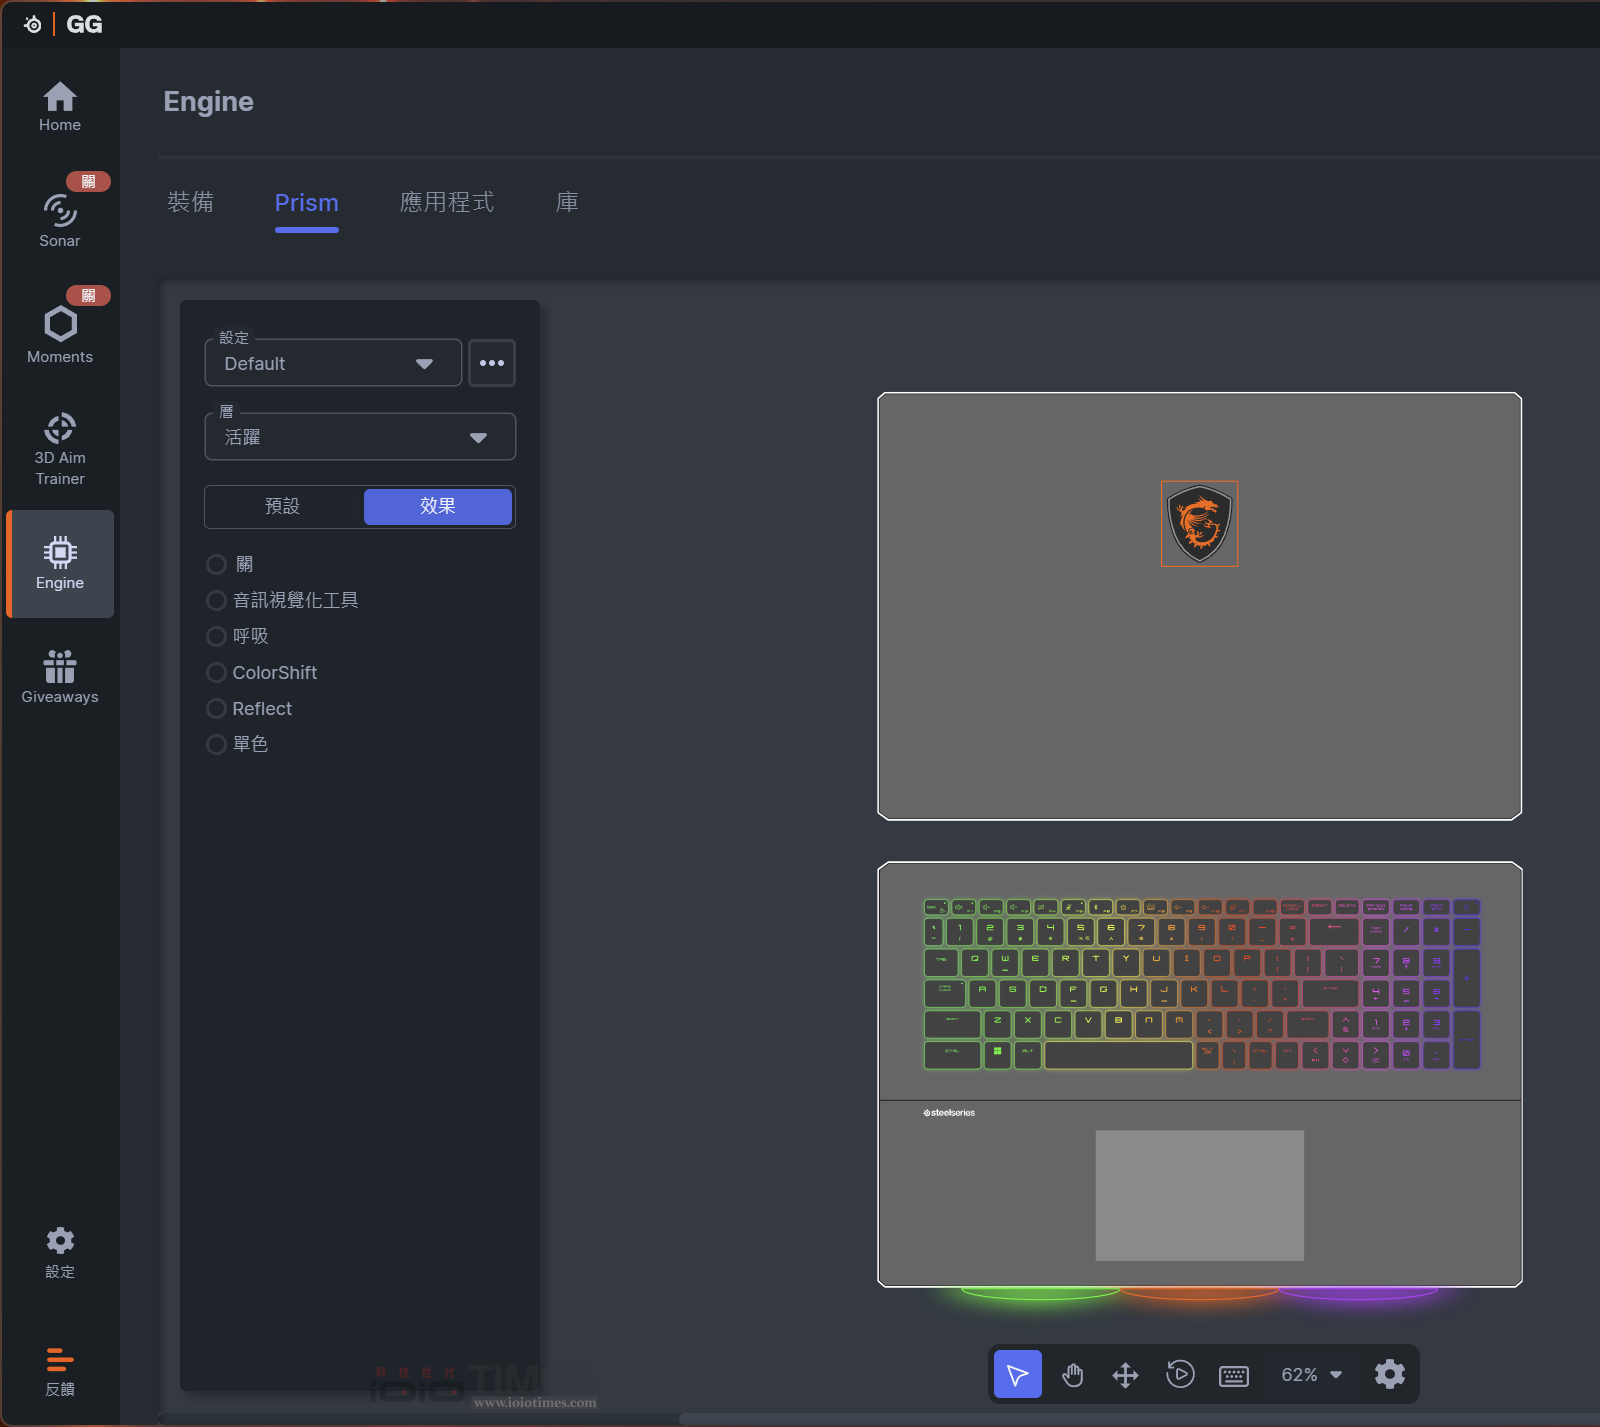Click the Moments 關 status badge
This screenshot has width=1600, height=1427.
click(88, 295)
